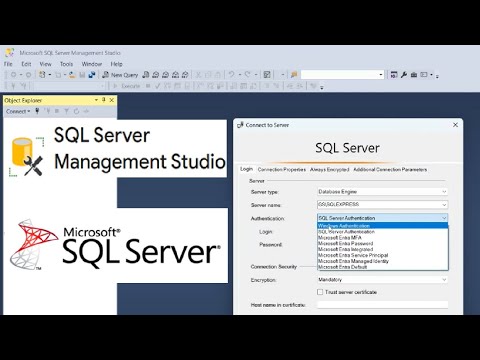Screen dimensions: 480x360
Task: Open the File menu
Action: click(8, 64)
